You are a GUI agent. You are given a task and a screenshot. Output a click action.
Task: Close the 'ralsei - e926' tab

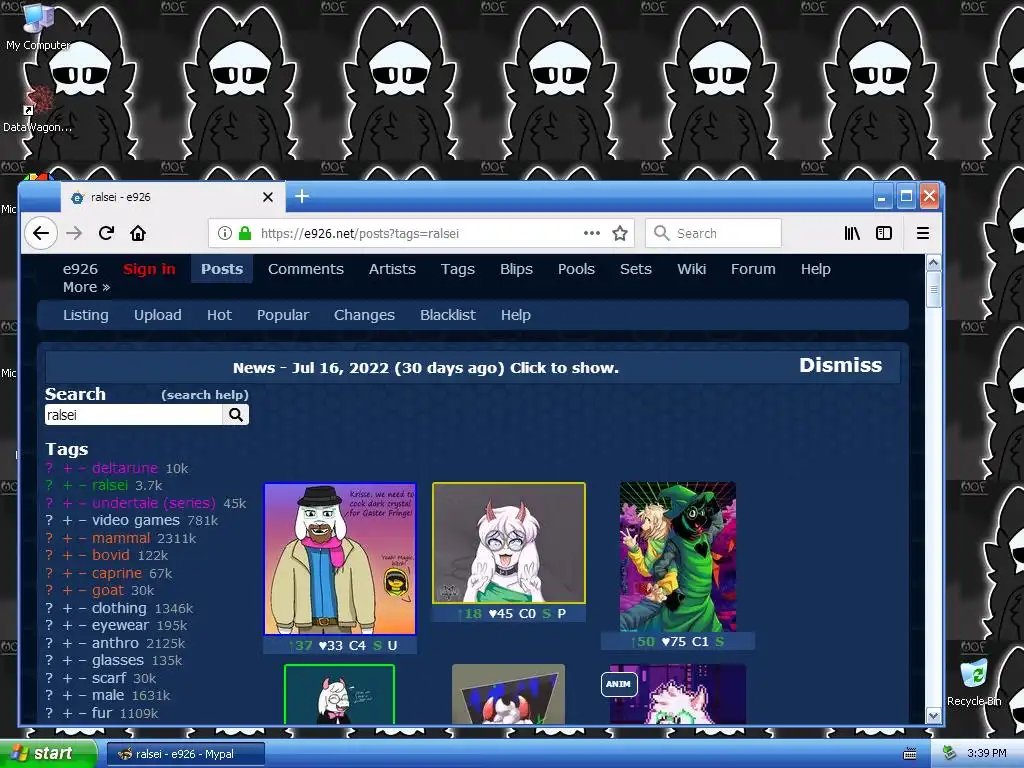pos(268,197)
